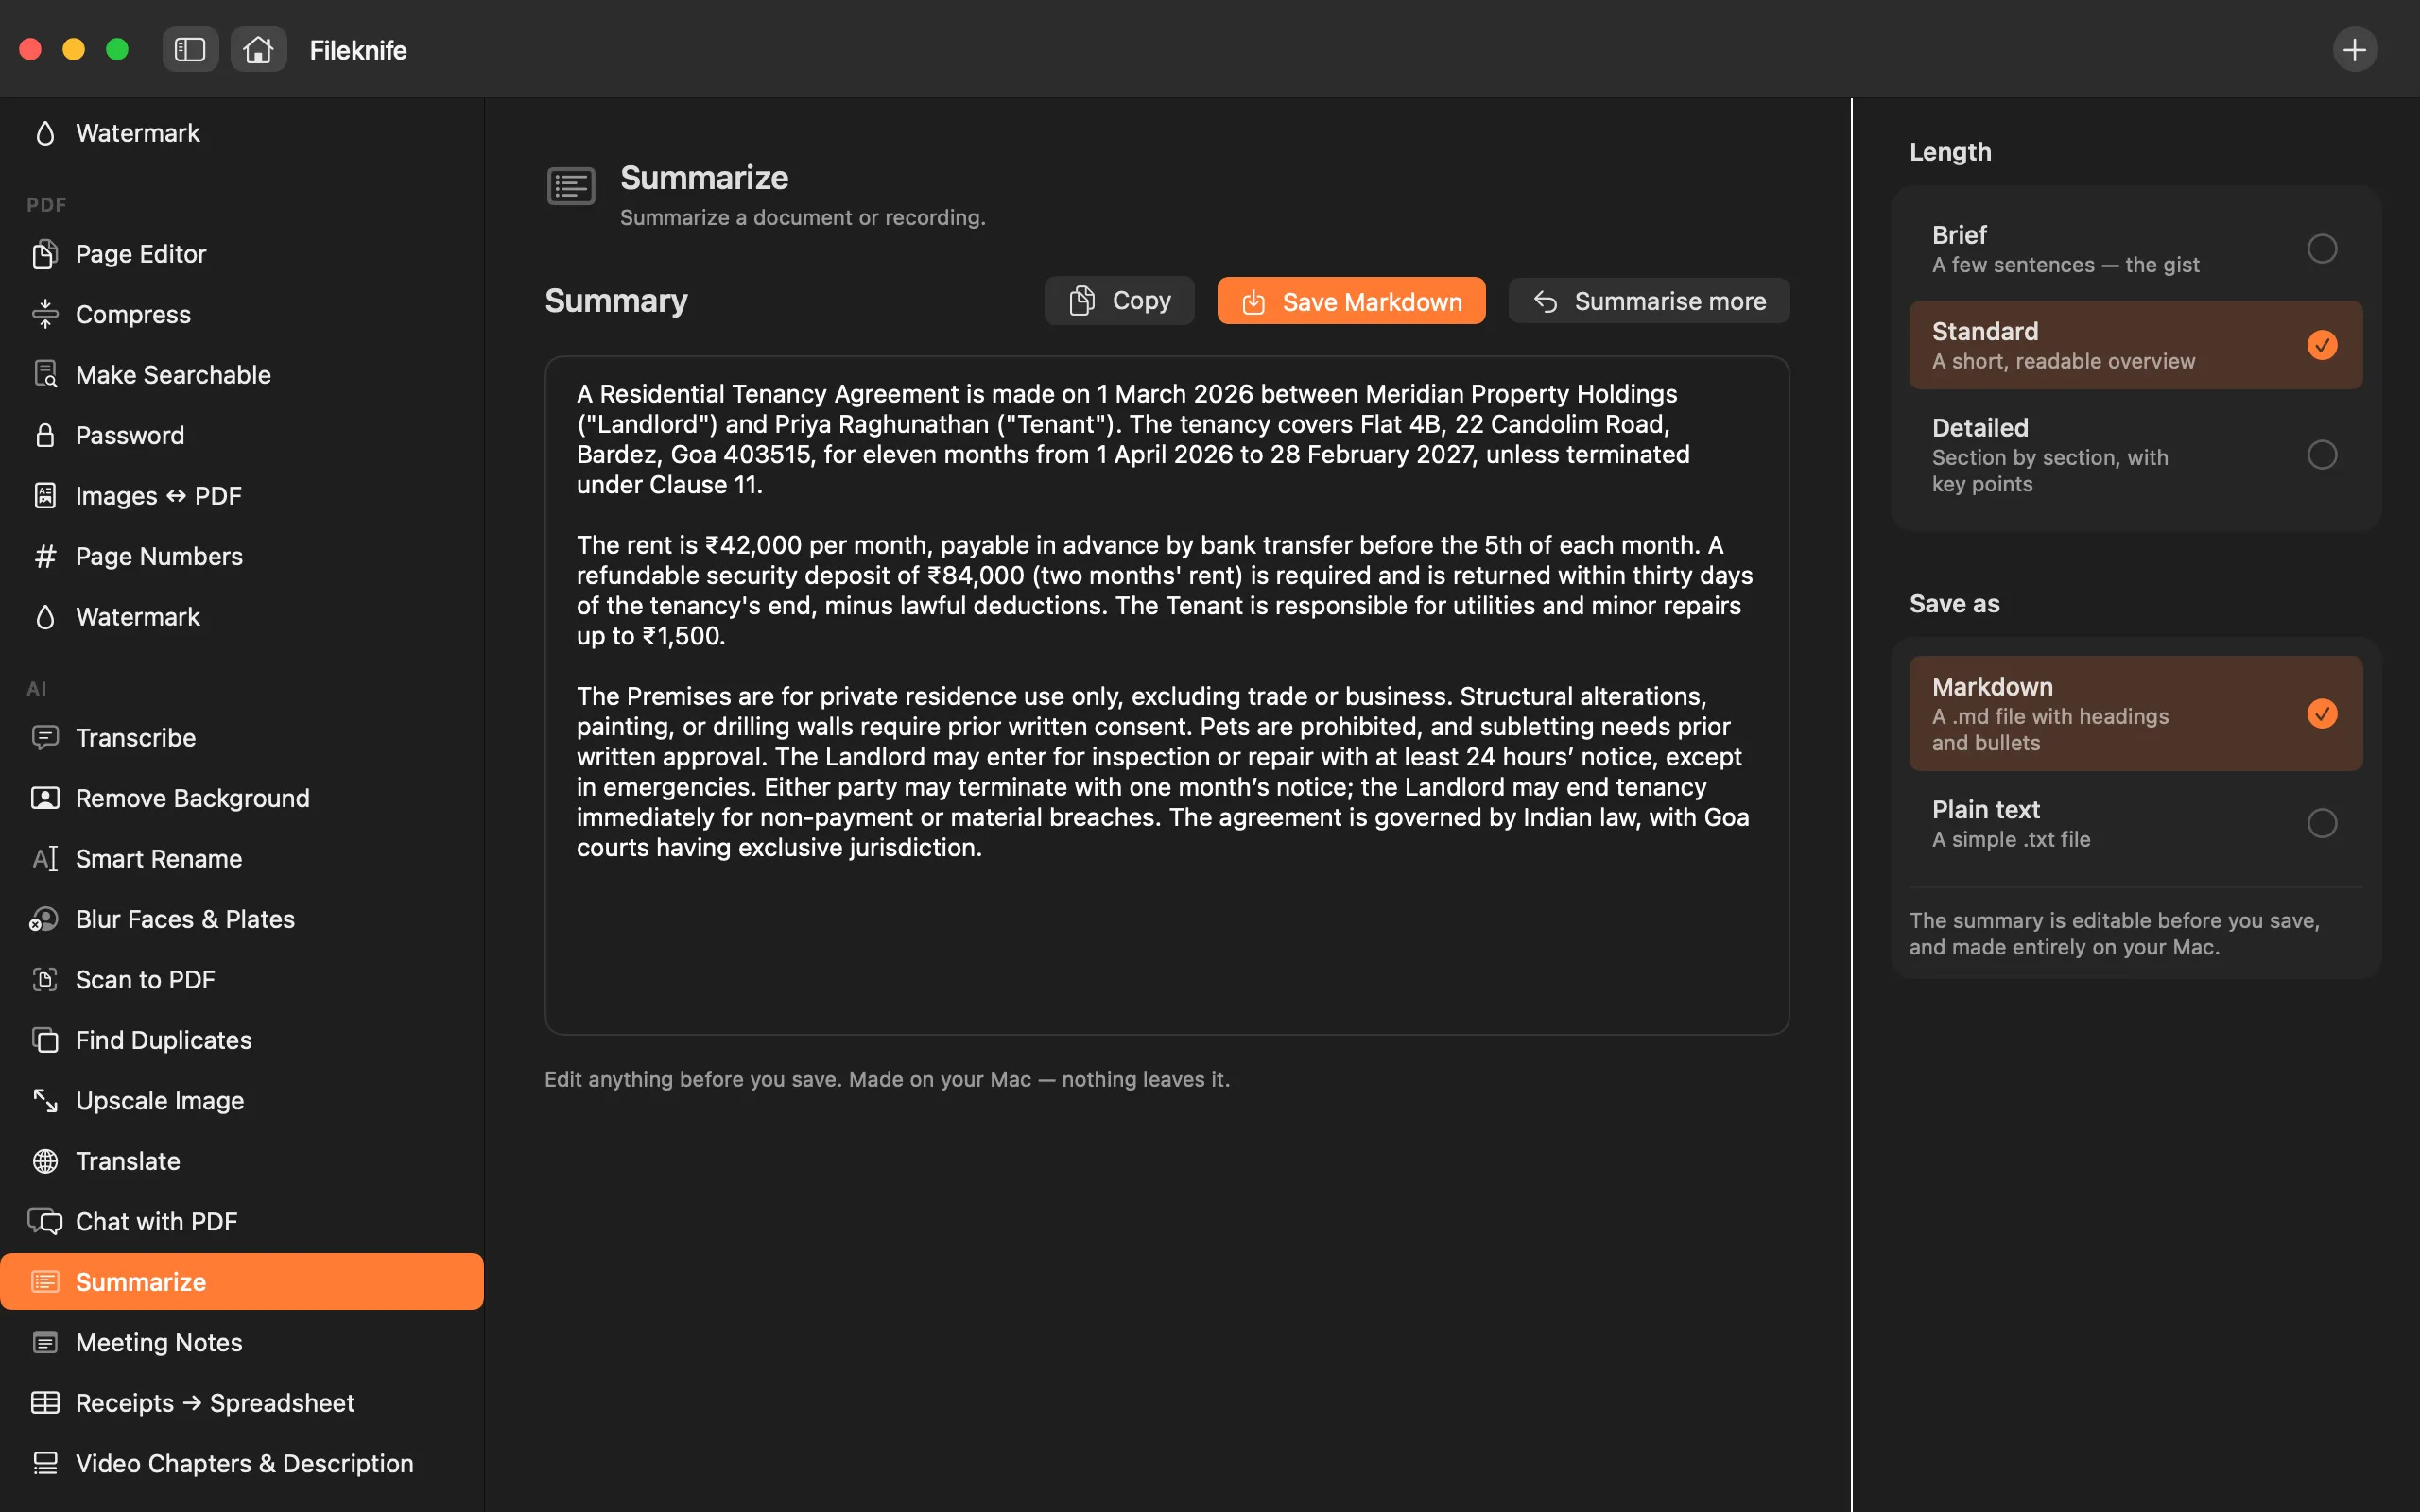This screenshot has width=2420, height=1512.
Task: Select Blur Faces & Plates icon
Action: (x=44, y=919)
